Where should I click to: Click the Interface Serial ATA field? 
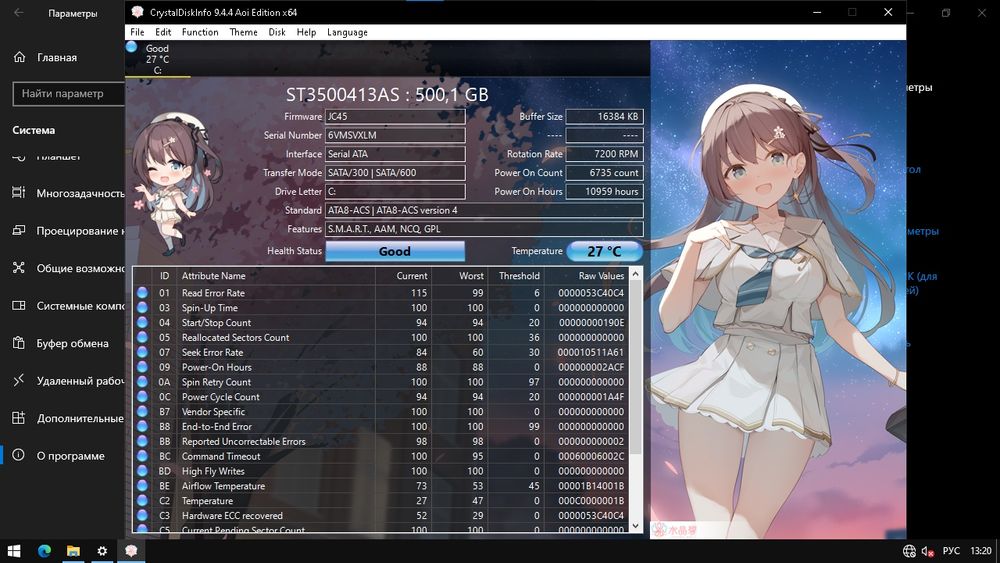point(395,154)
